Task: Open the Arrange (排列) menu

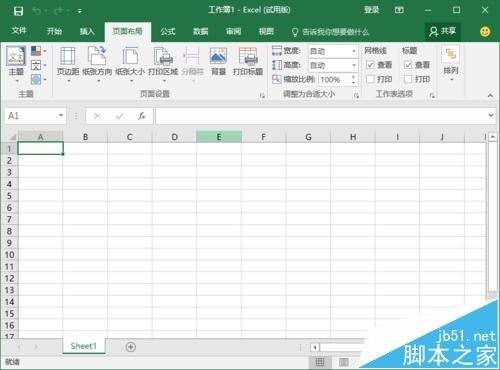Action: [451, 64]
